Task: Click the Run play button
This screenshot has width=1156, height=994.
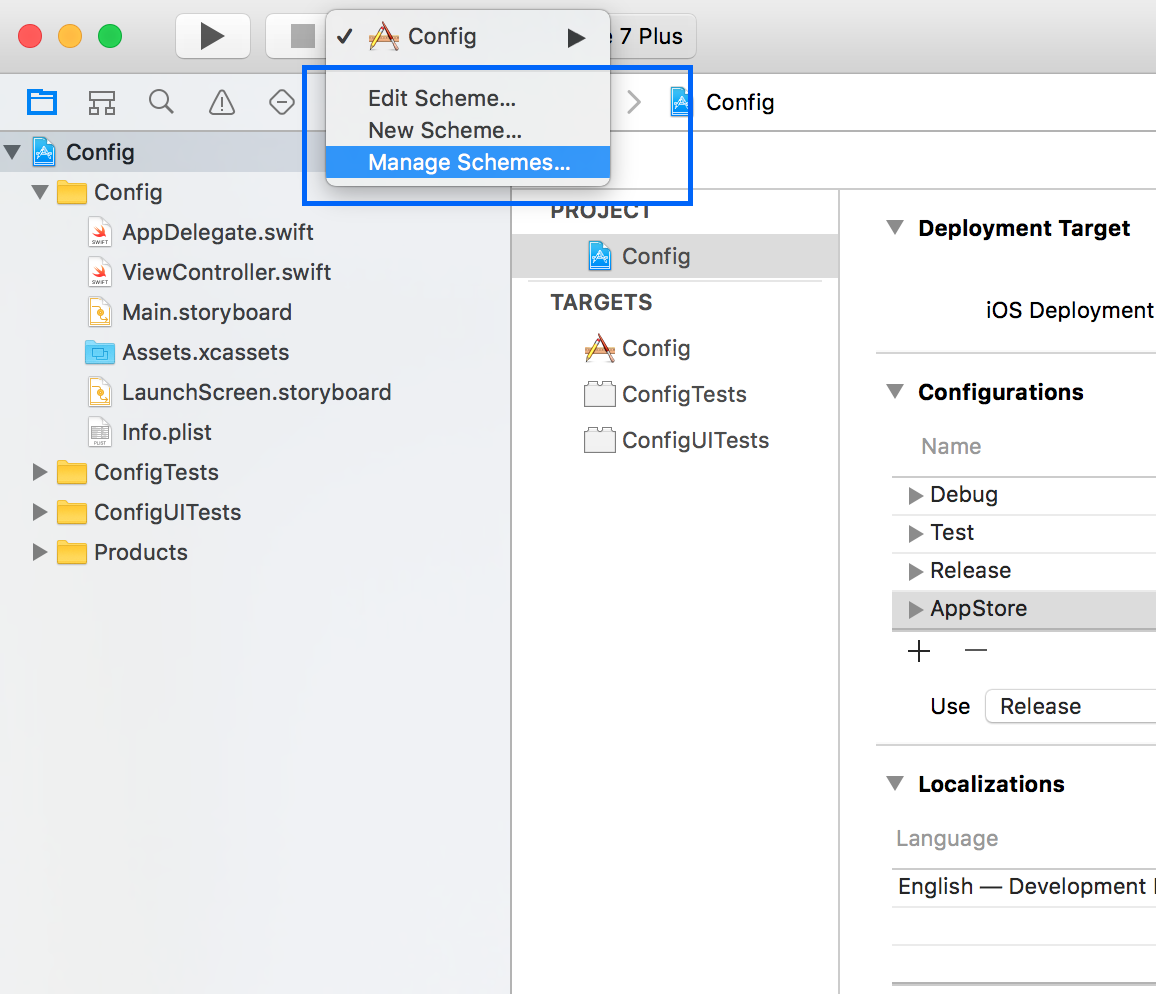Action: [212, 36]
